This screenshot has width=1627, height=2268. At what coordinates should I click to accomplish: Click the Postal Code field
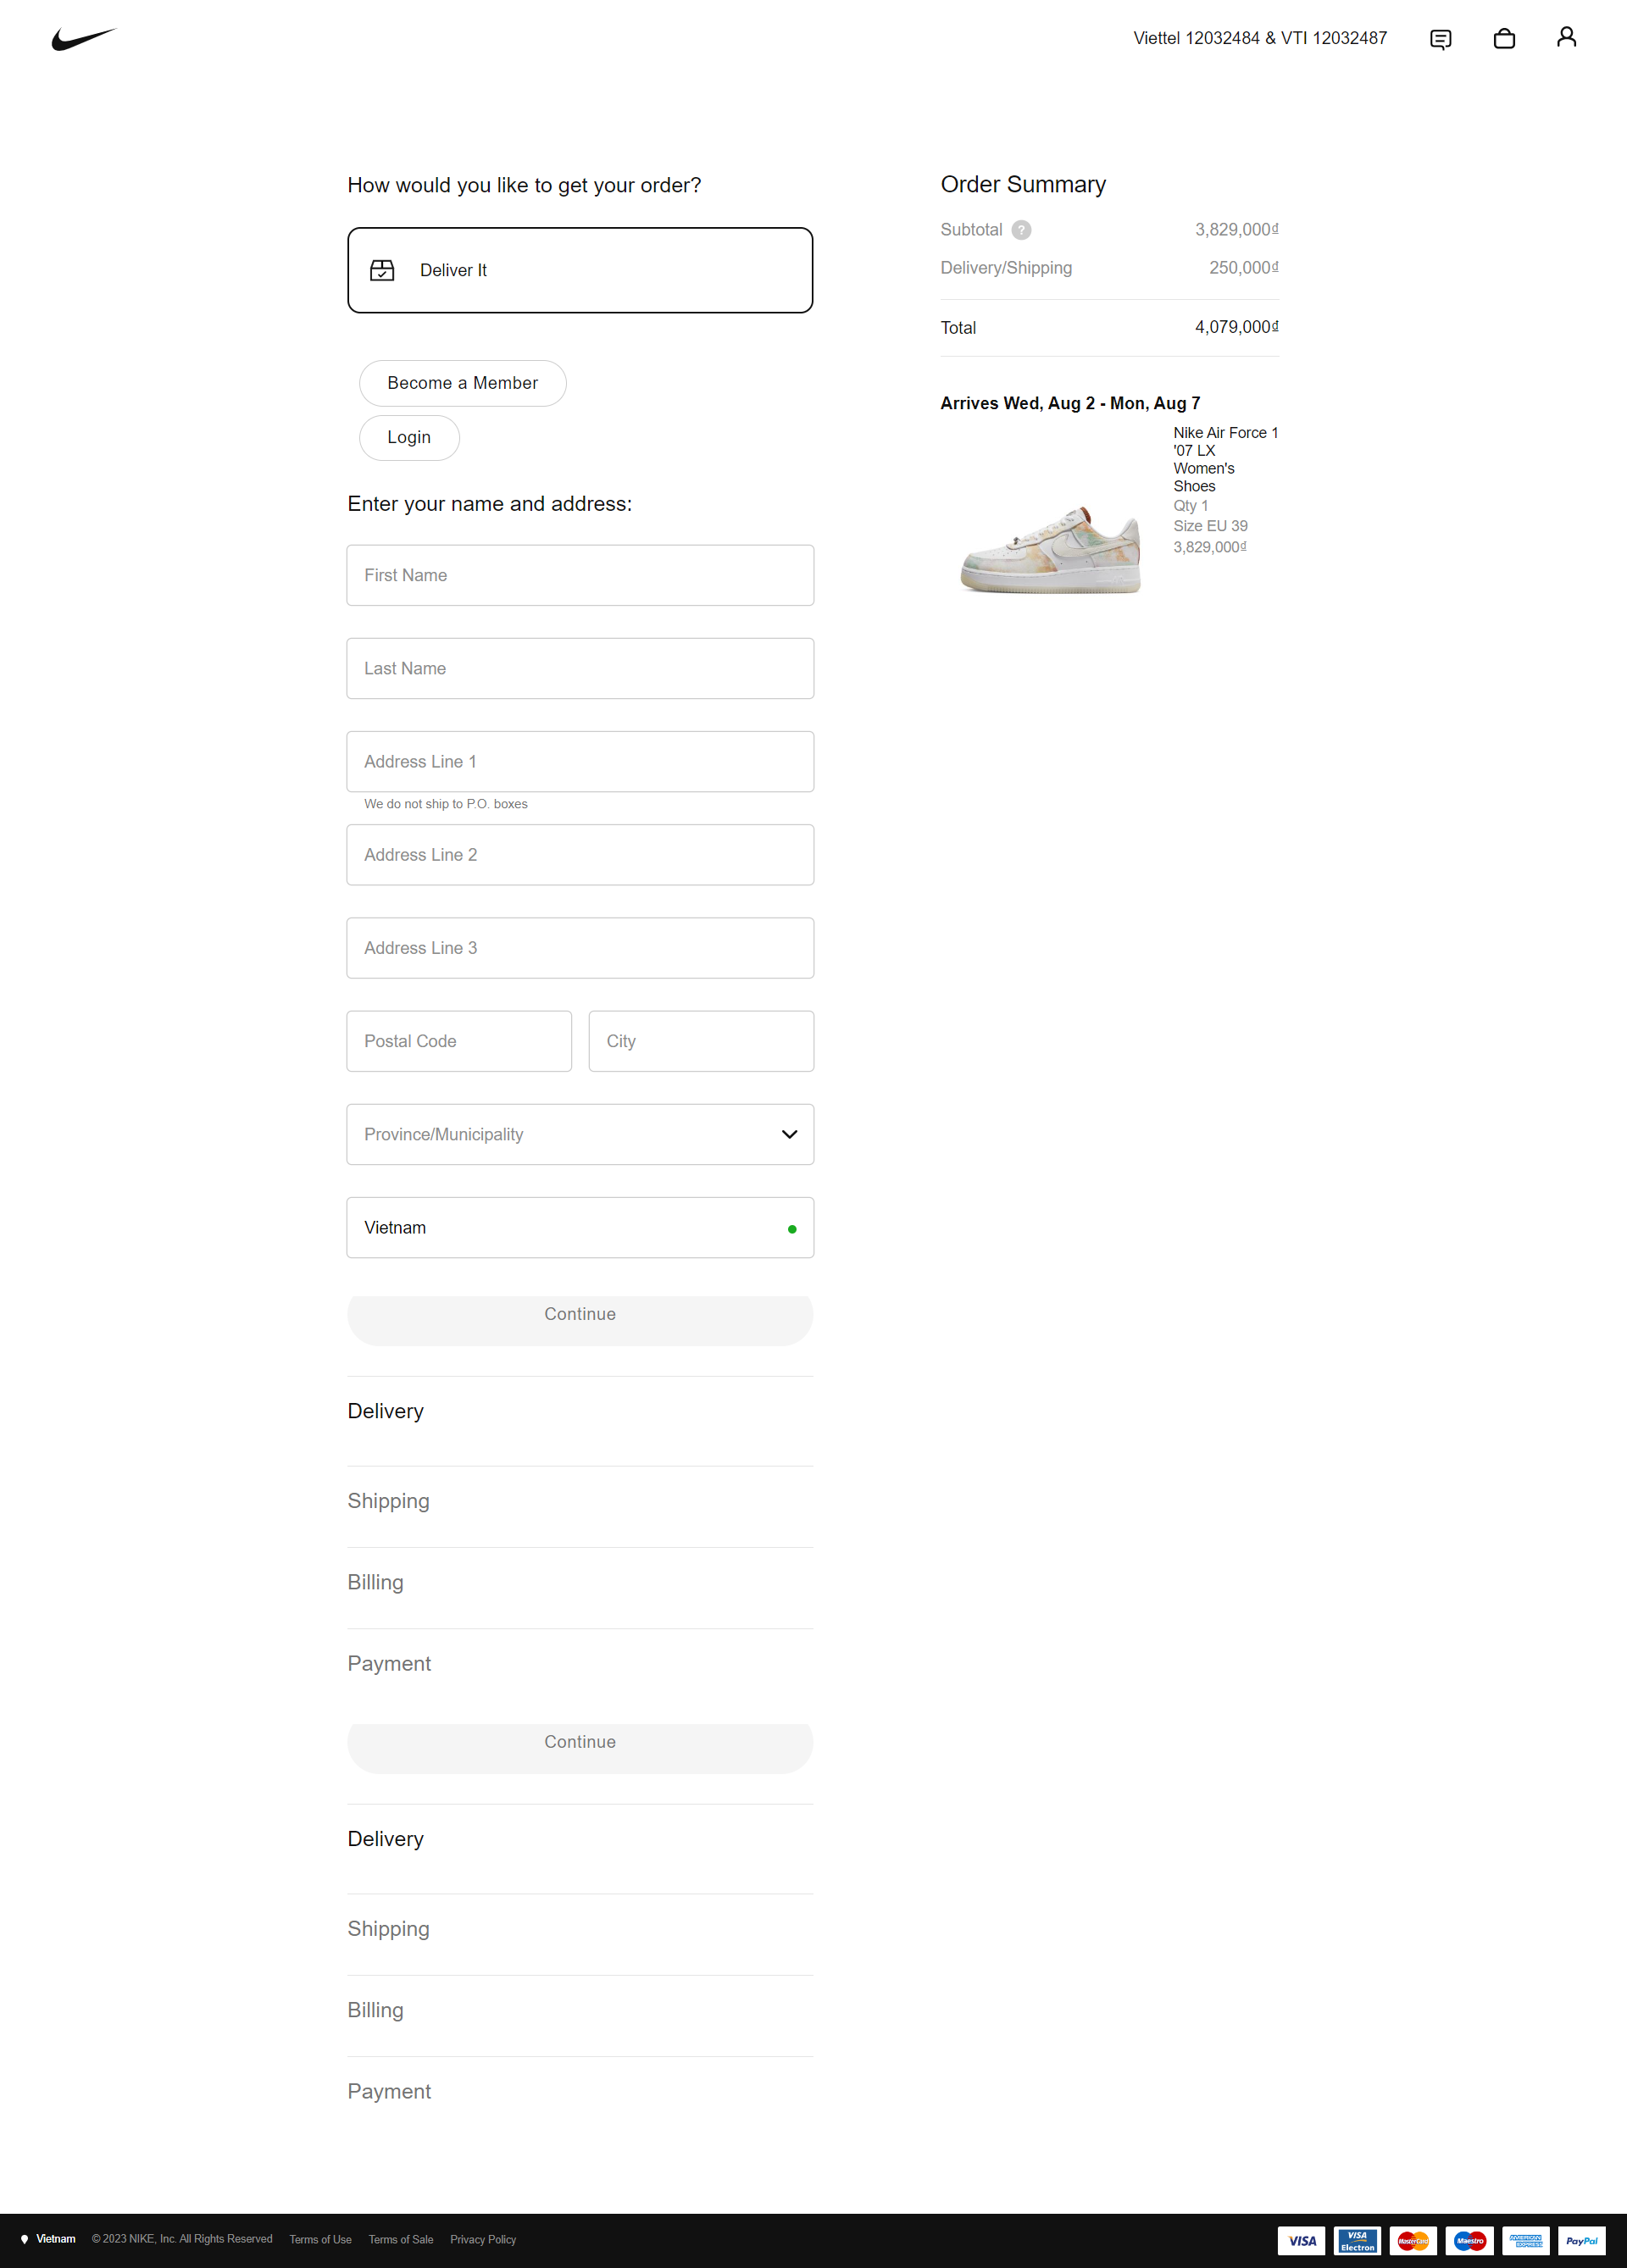[x=459, y=1041]
